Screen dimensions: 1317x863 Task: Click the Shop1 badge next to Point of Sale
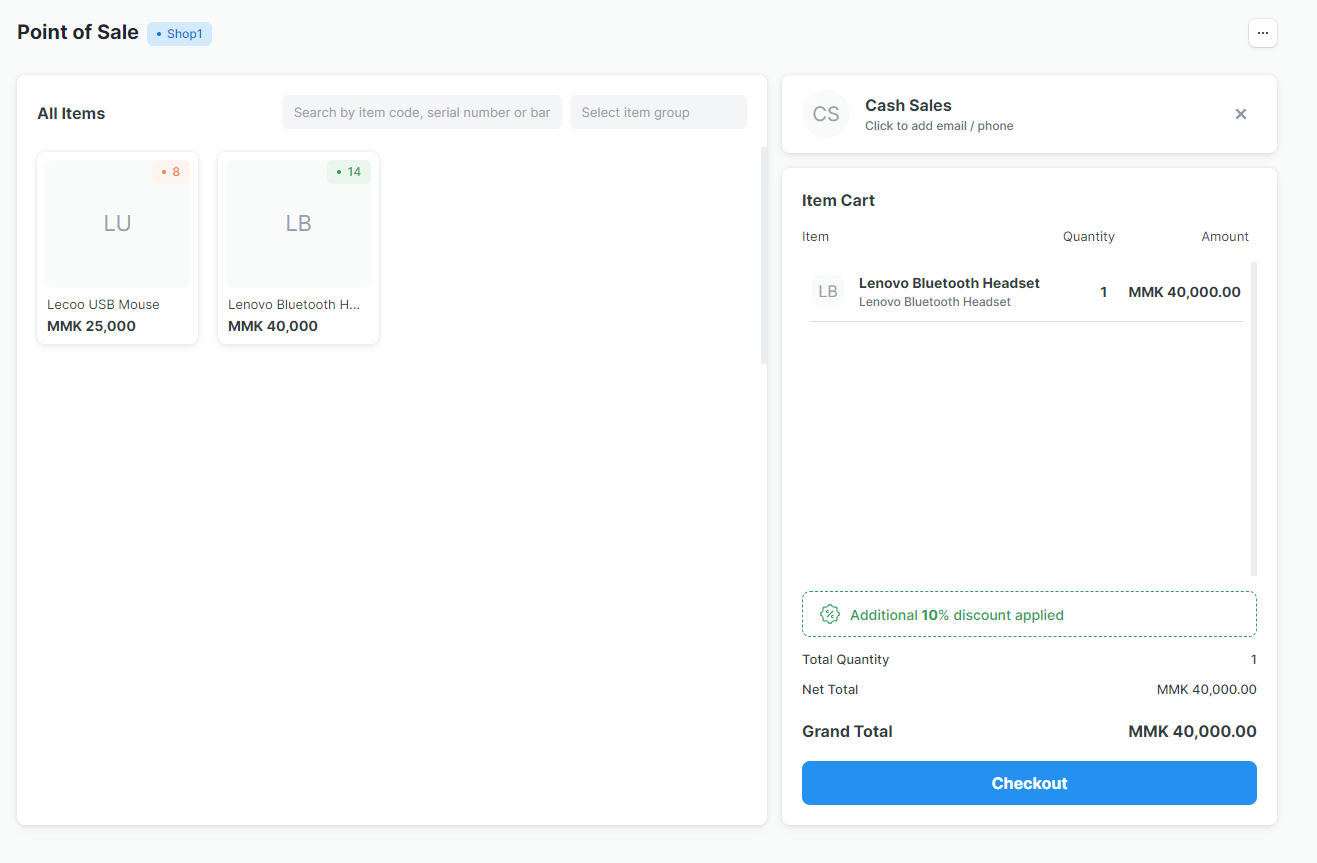[179, 33]
